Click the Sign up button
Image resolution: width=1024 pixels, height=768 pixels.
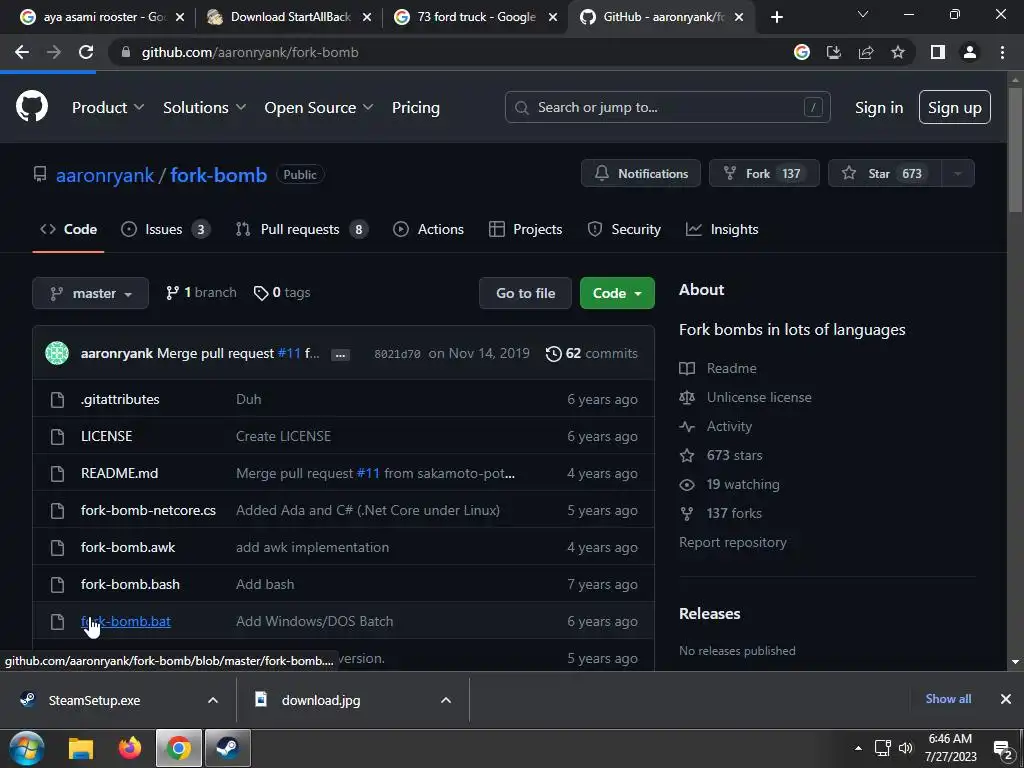(954, 107)
